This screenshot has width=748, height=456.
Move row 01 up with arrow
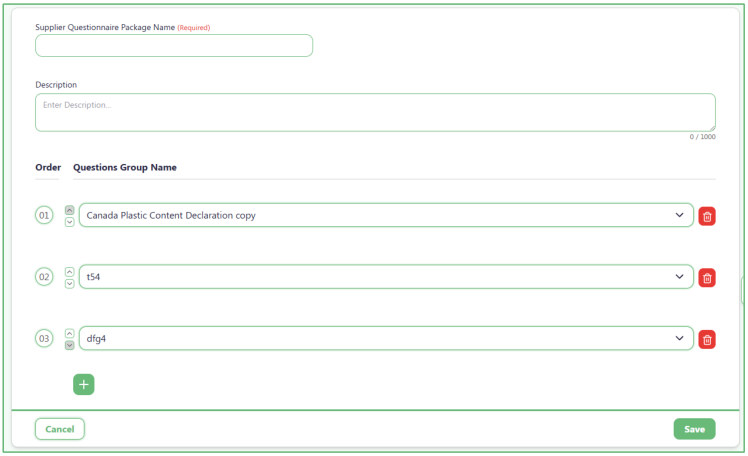pyautogui.click(x=69, y=210)
